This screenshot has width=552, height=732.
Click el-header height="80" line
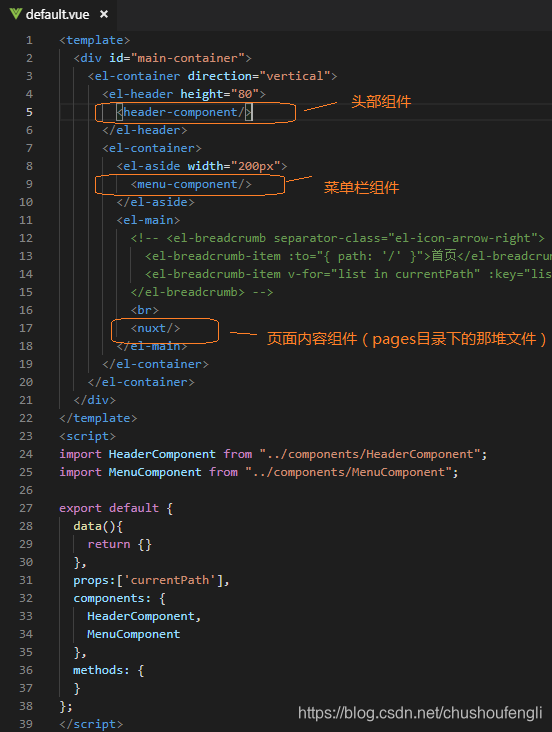184,94
